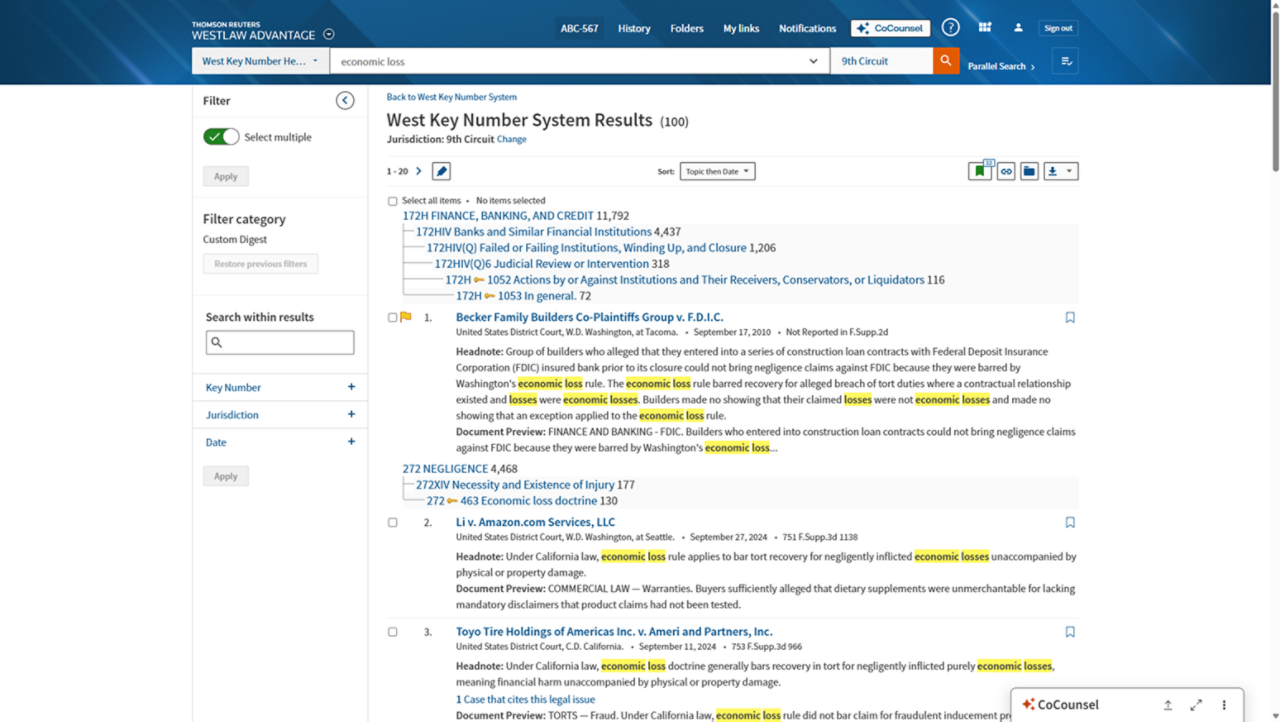The image size is (1280, 722).
Task: Save to folder using the folder icon
Action: [x=1029, y=171]
